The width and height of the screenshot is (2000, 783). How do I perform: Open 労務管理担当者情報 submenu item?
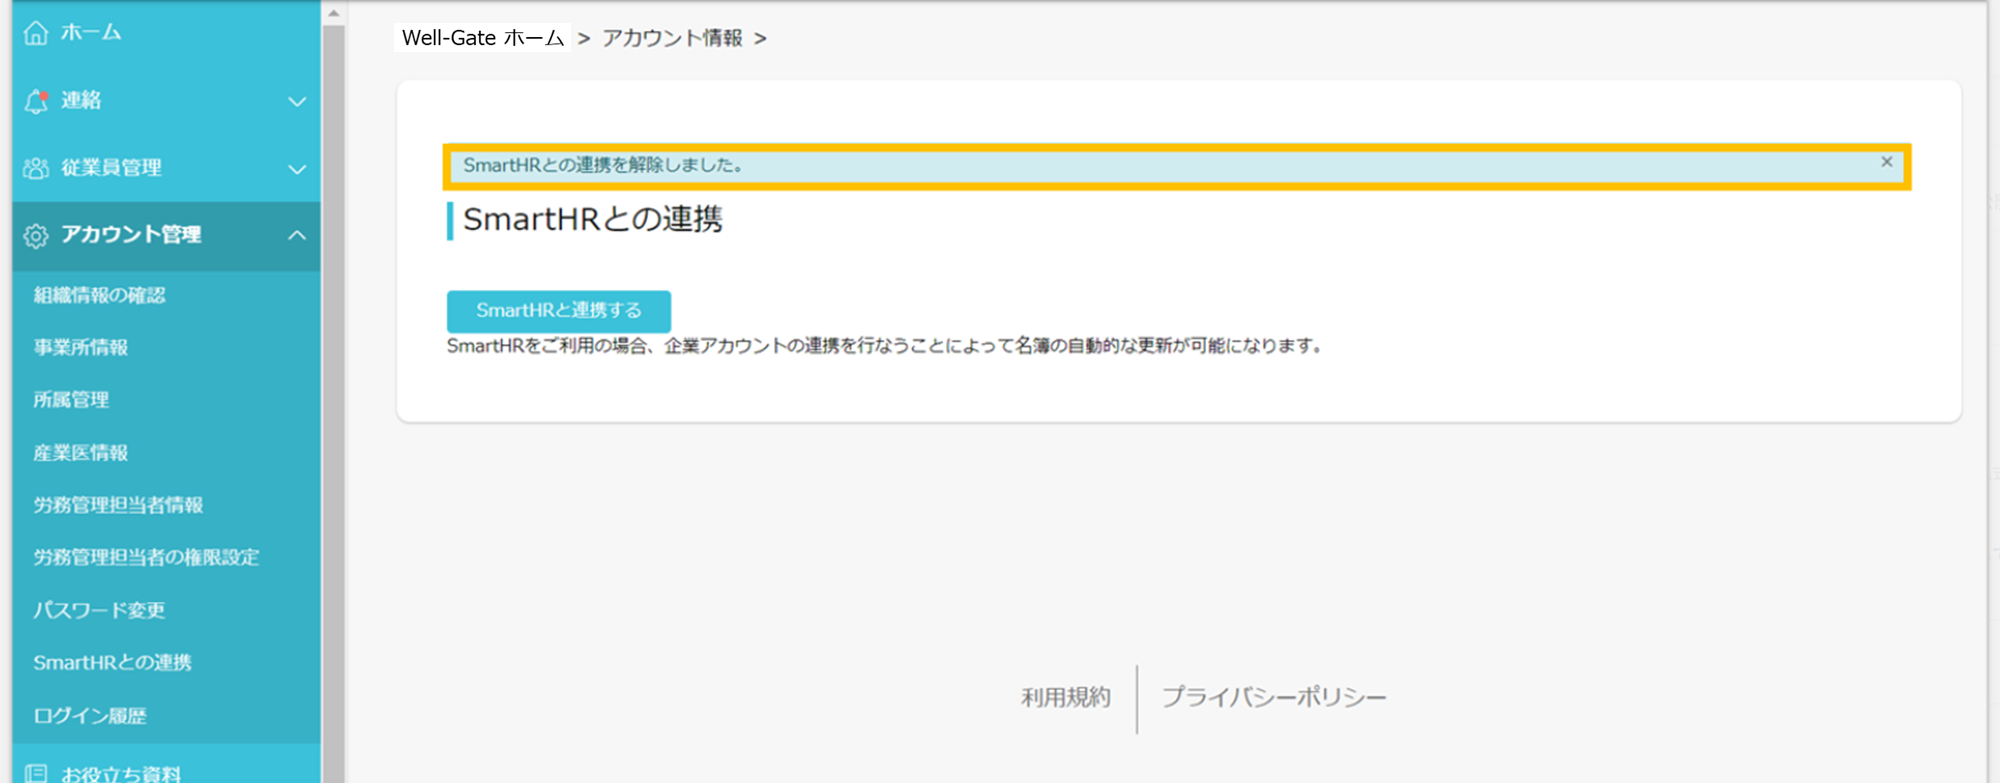pyautogui.click(x=118, y=505)
